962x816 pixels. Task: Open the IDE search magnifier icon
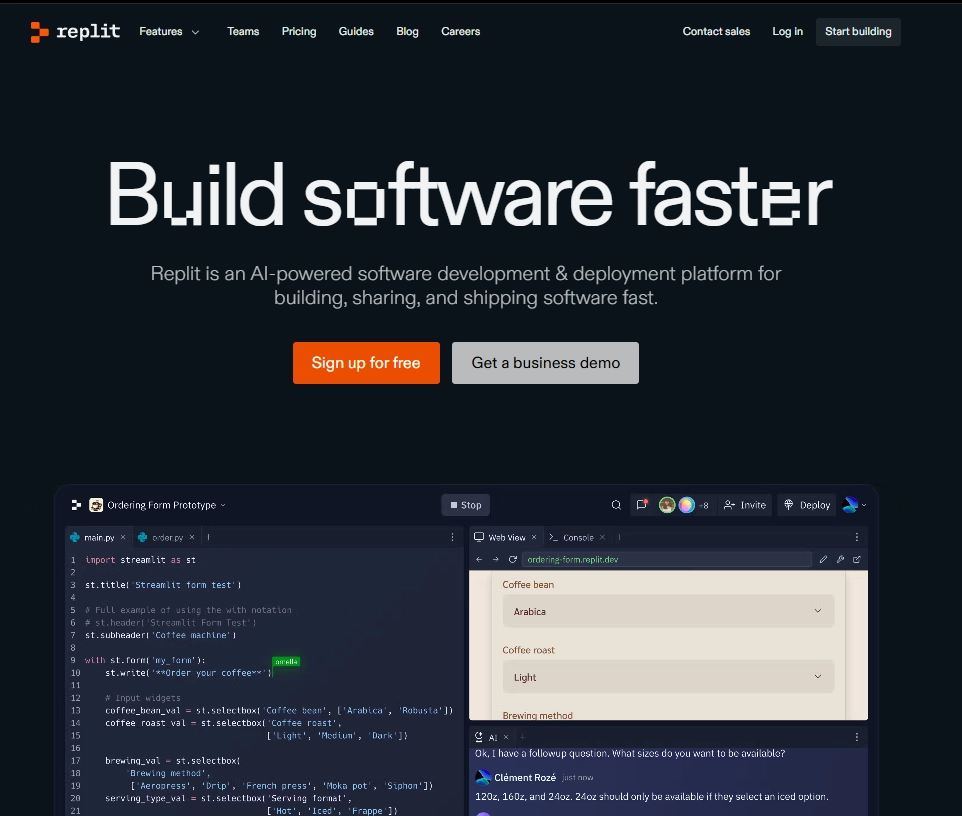point(616,505)
